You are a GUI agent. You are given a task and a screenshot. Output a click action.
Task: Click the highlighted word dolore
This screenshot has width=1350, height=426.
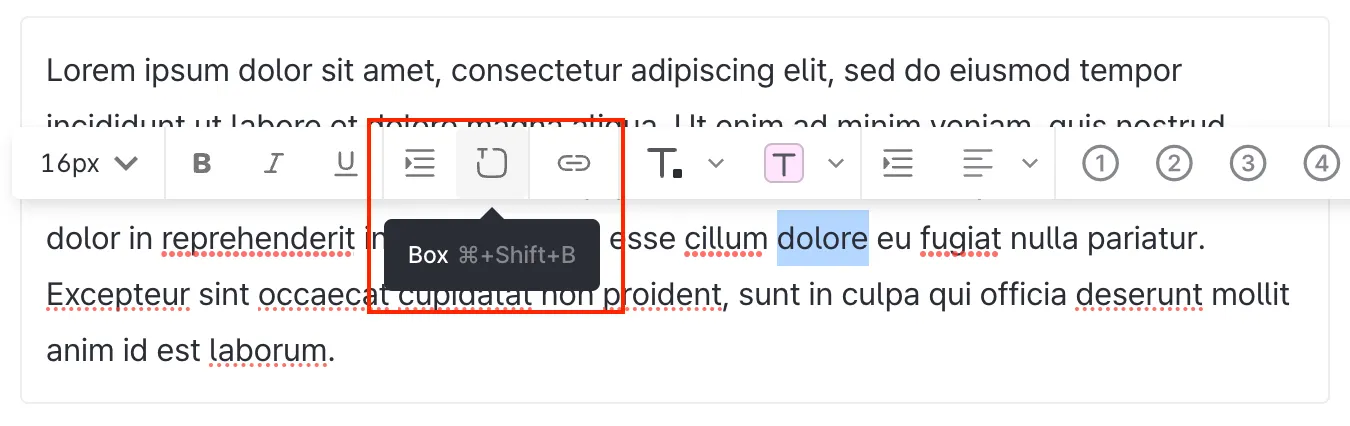(x=823, y=239)
